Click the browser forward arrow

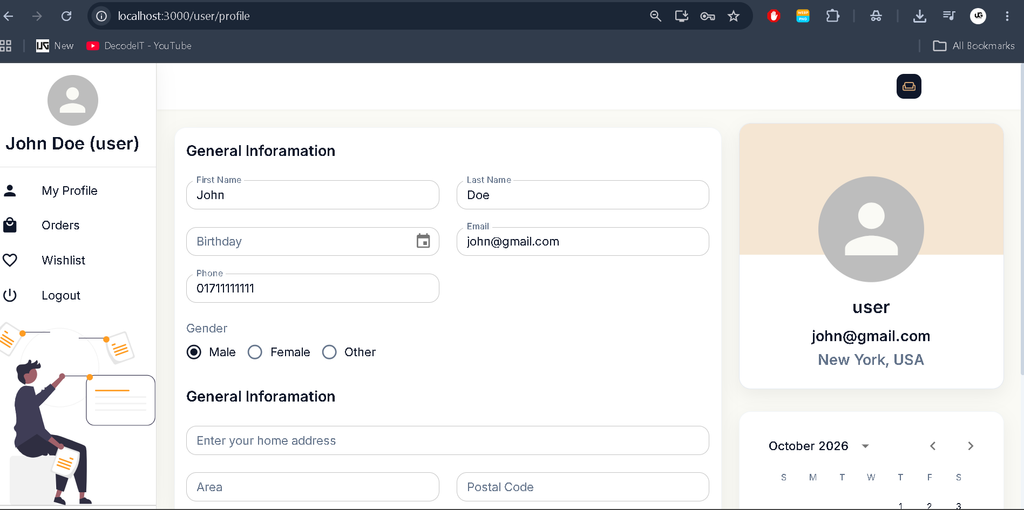click(x=37, y=16)
